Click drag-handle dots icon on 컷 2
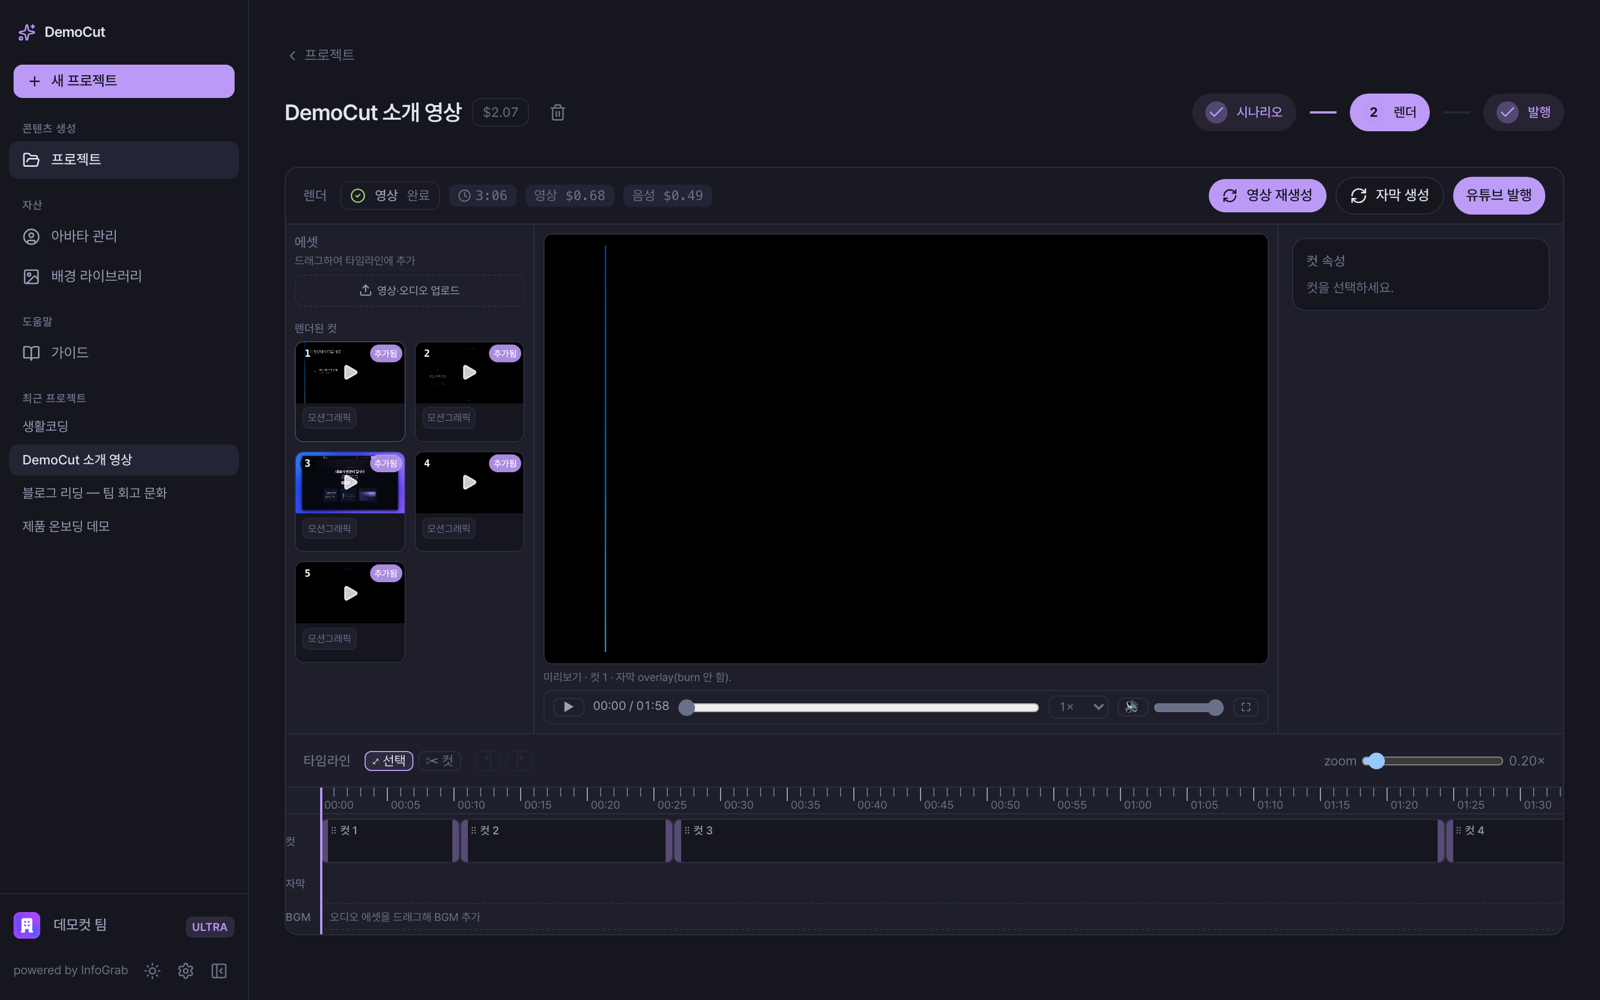Image resolution: width=1600 pixels, height=1000 pixels. (474, 831)
